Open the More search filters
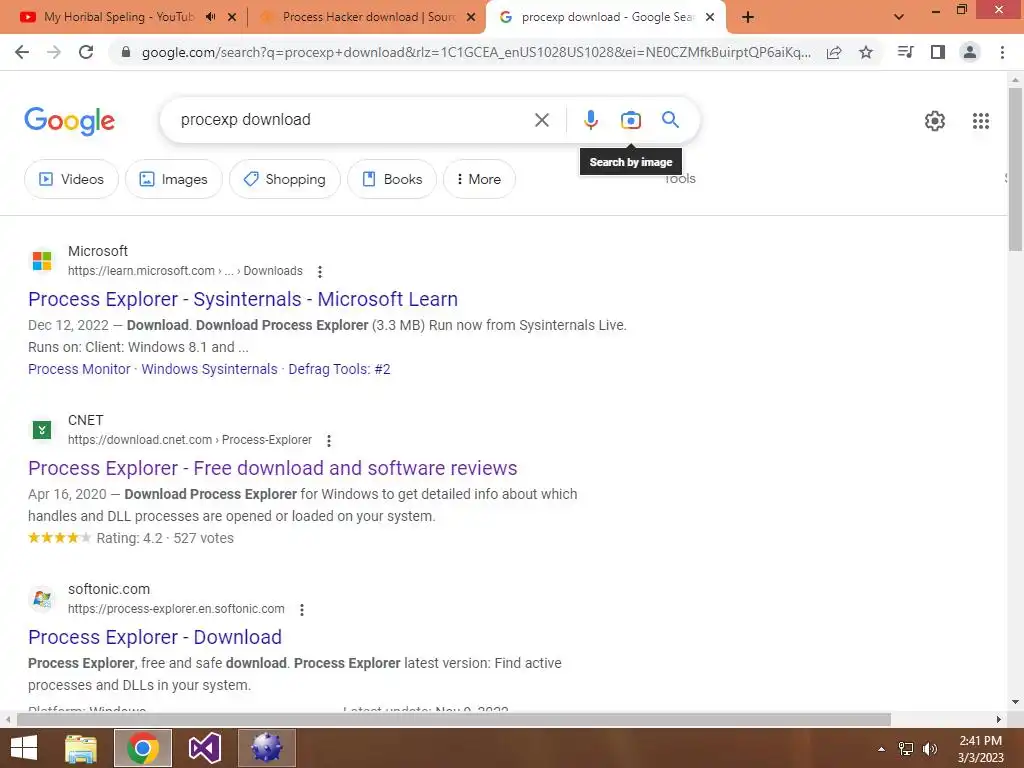 click(479, 179)
